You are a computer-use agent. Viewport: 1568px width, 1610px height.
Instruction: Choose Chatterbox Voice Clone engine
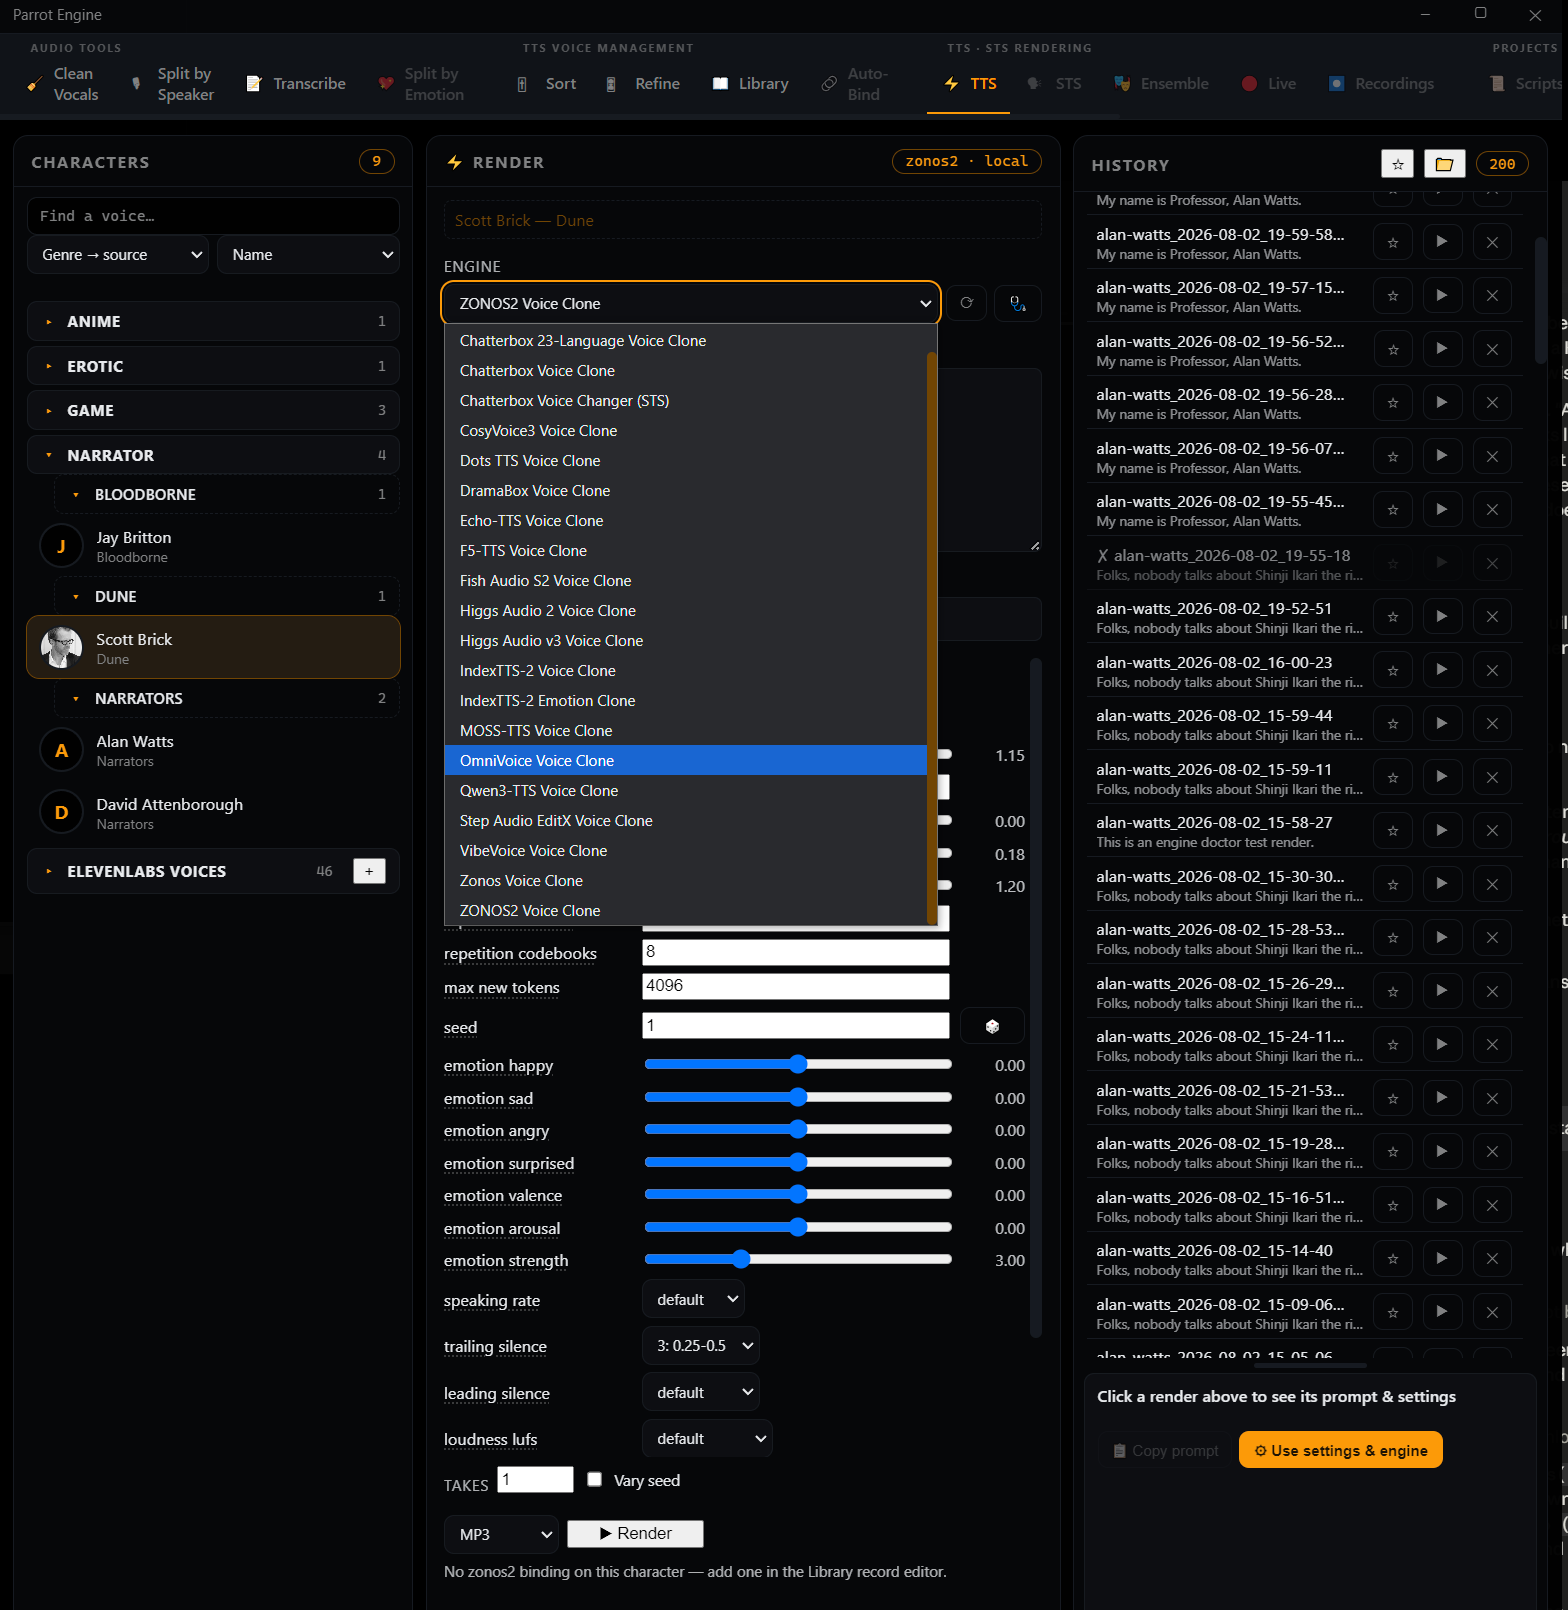click(686, 371)
